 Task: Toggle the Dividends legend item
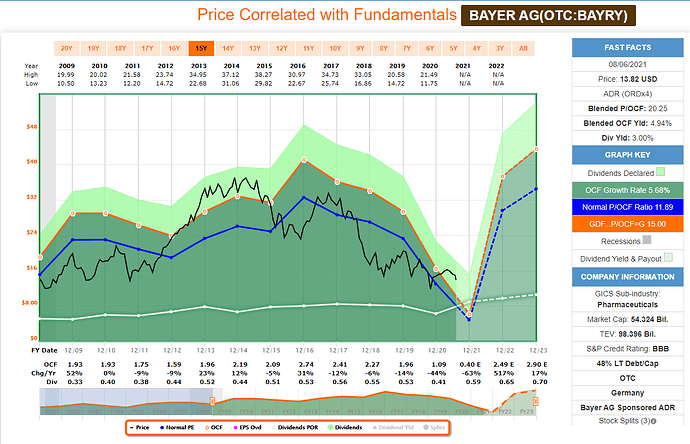coord(345,427)
